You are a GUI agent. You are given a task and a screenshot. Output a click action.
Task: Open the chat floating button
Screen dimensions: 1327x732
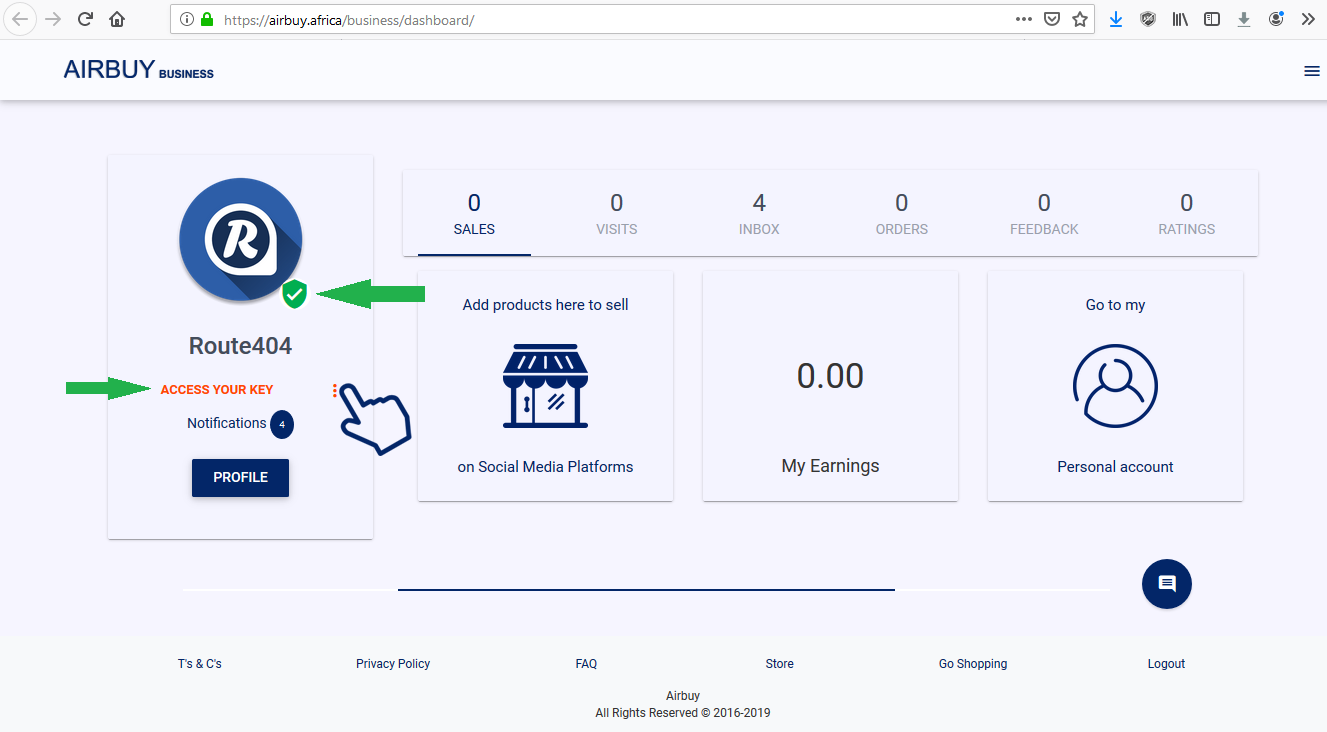1166,584
